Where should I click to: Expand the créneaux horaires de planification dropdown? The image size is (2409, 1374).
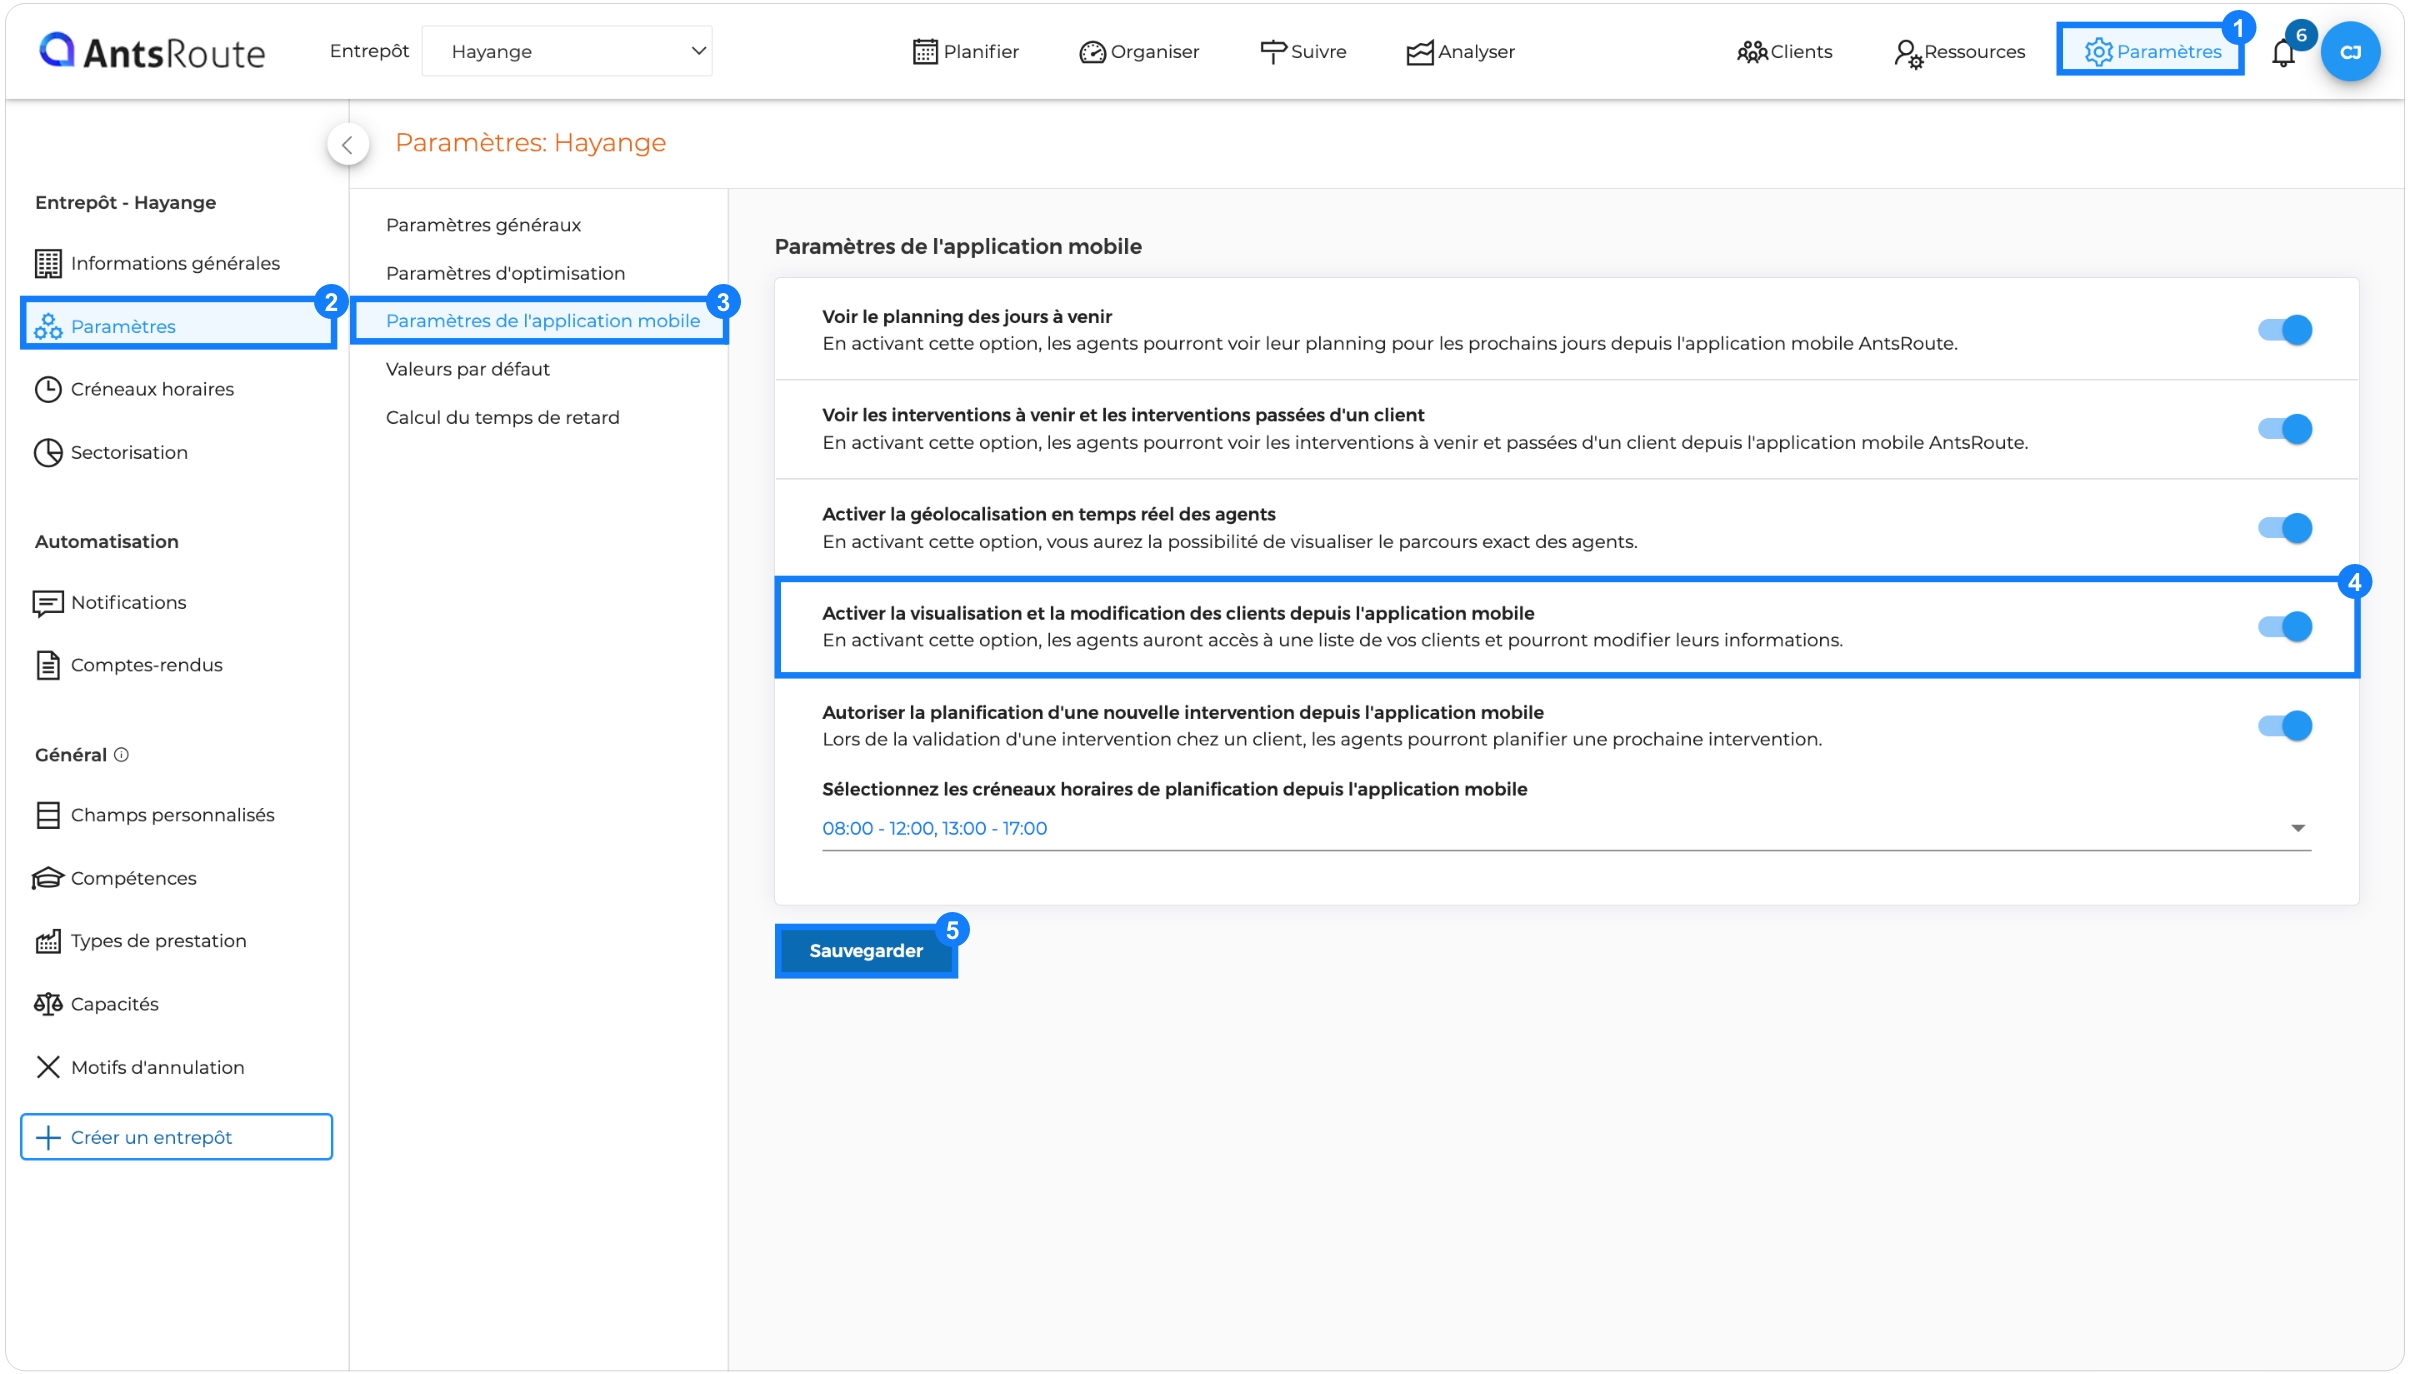(x=2297, y=827)
